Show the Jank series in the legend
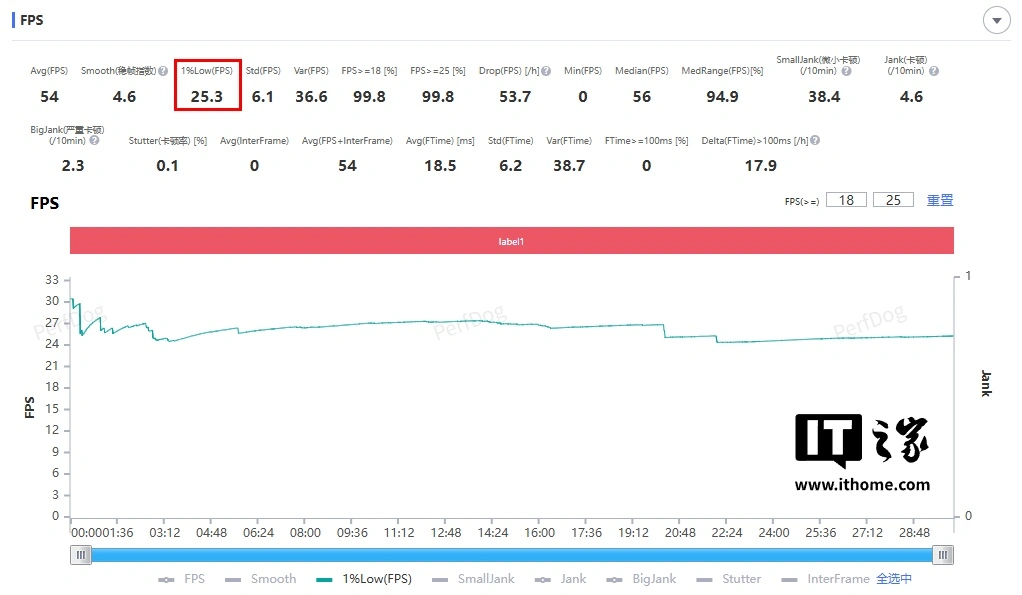1022x595 pixels. (x=561, y=579)
